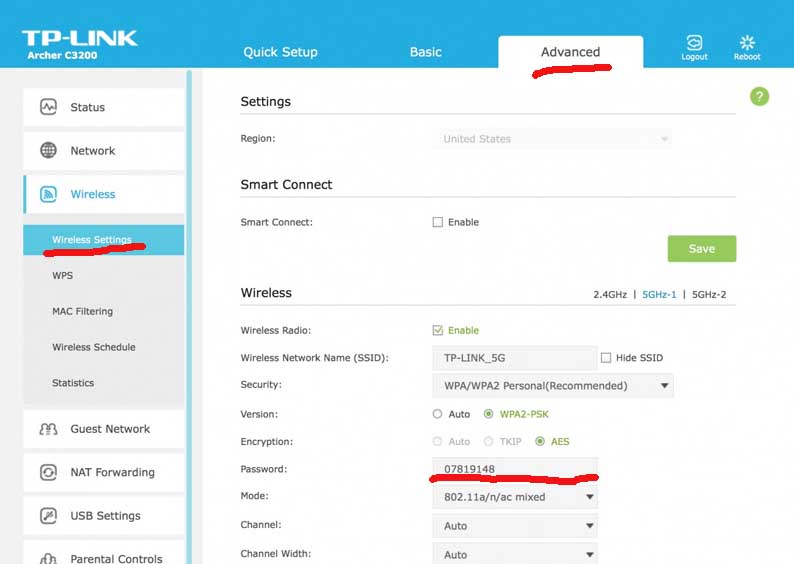Open the Status menu label
The height and width of the screenshot is (564, 794).
[x=88, y=107]
